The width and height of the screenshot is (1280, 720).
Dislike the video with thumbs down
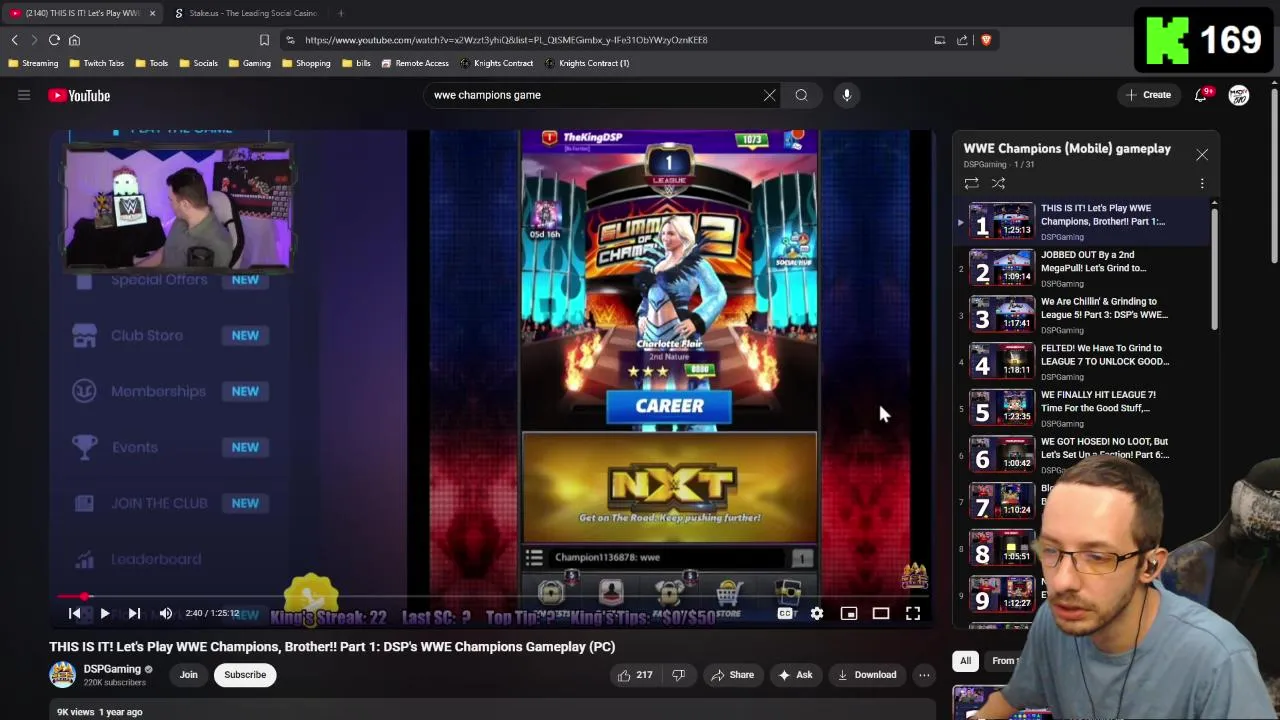[678, 675]
